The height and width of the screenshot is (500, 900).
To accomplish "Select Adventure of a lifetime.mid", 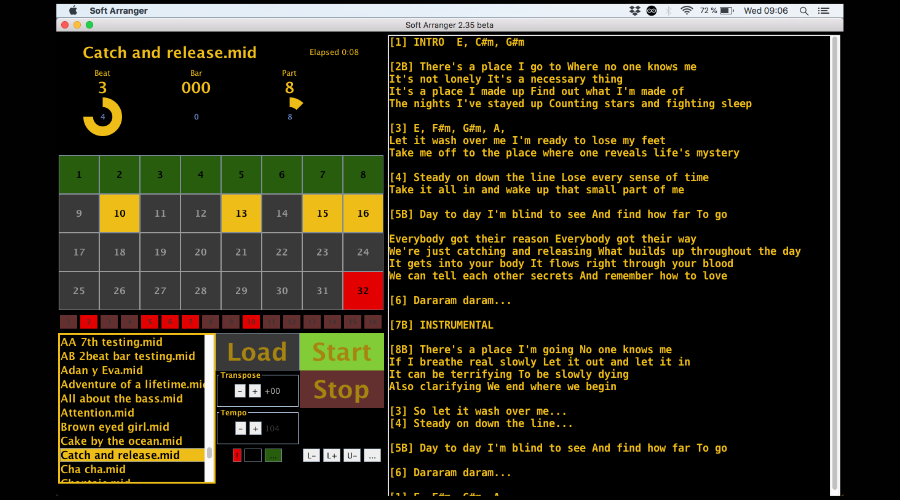I will click(x=132, y=385).
